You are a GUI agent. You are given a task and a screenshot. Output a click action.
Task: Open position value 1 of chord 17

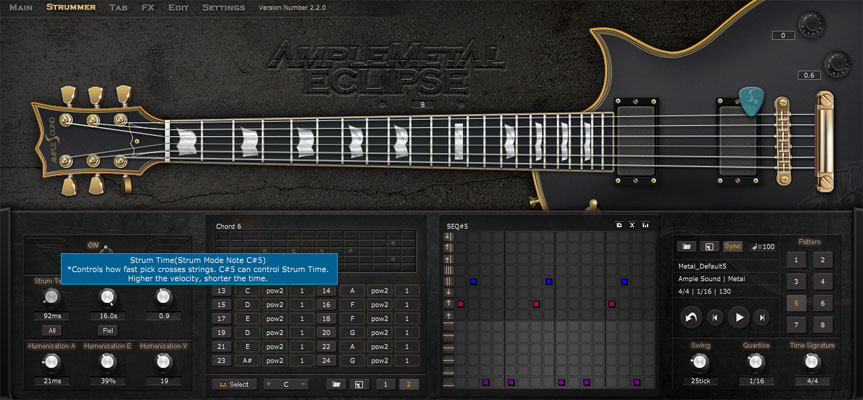[x=303, y=319]
